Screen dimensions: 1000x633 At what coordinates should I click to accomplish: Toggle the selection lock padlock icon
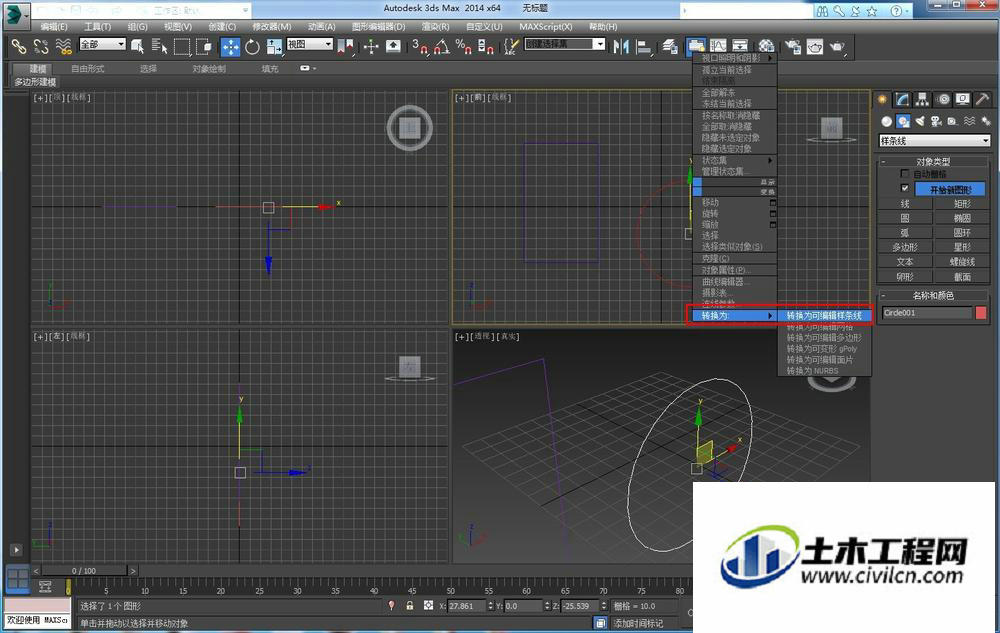409,606
